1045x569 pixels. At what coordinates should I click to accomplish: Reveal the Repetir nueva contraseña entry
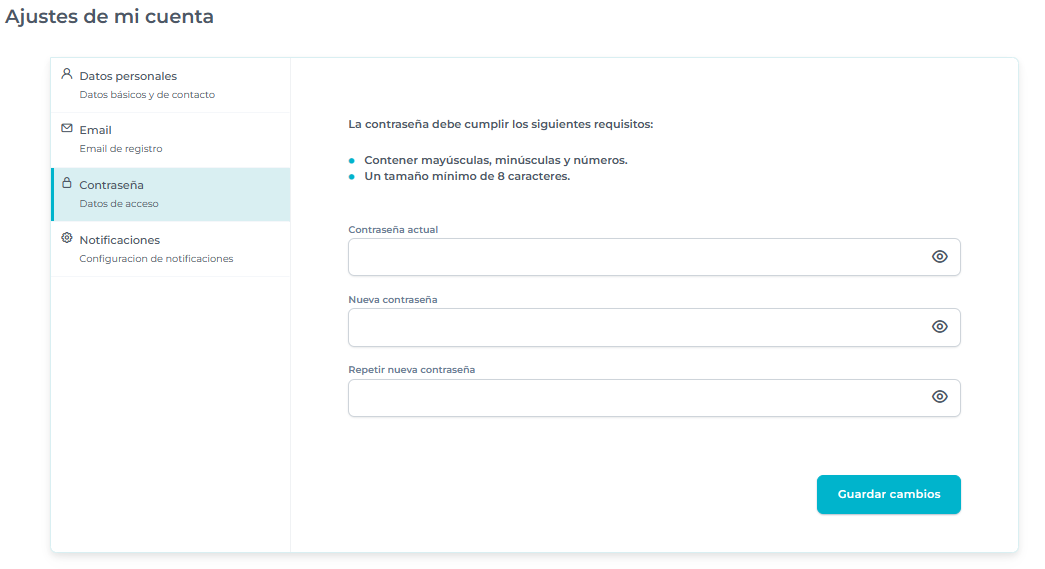click(939, 397)
